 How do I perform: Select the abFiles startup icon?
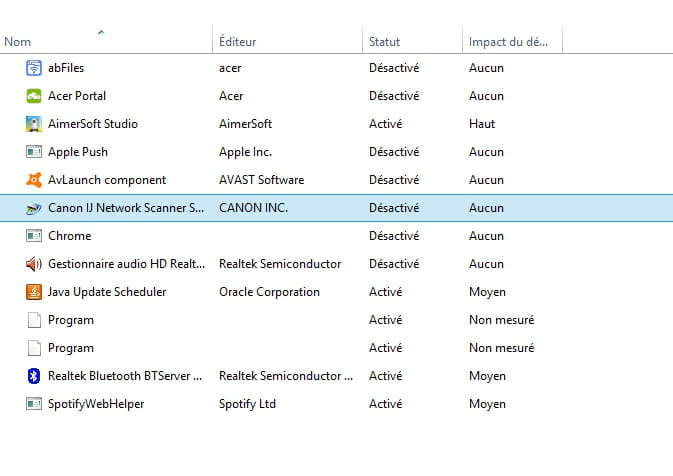34,68
